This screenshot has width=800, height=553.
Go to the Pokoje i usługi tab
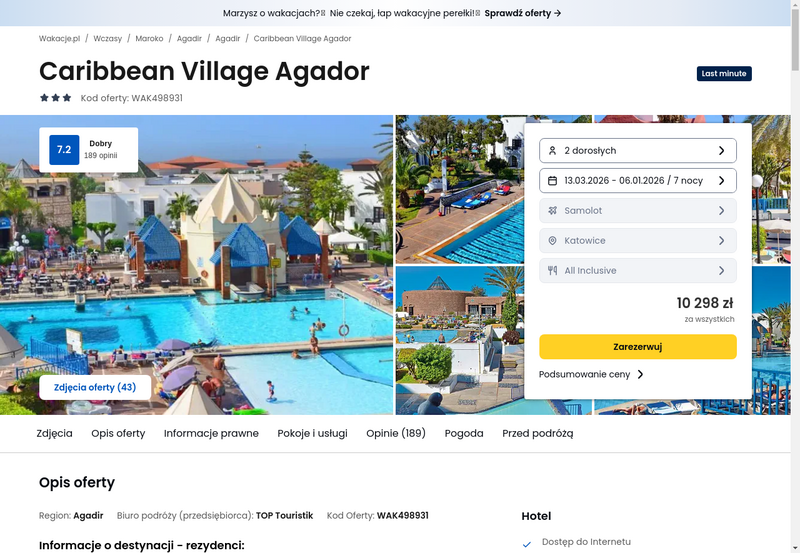point(312,433)
